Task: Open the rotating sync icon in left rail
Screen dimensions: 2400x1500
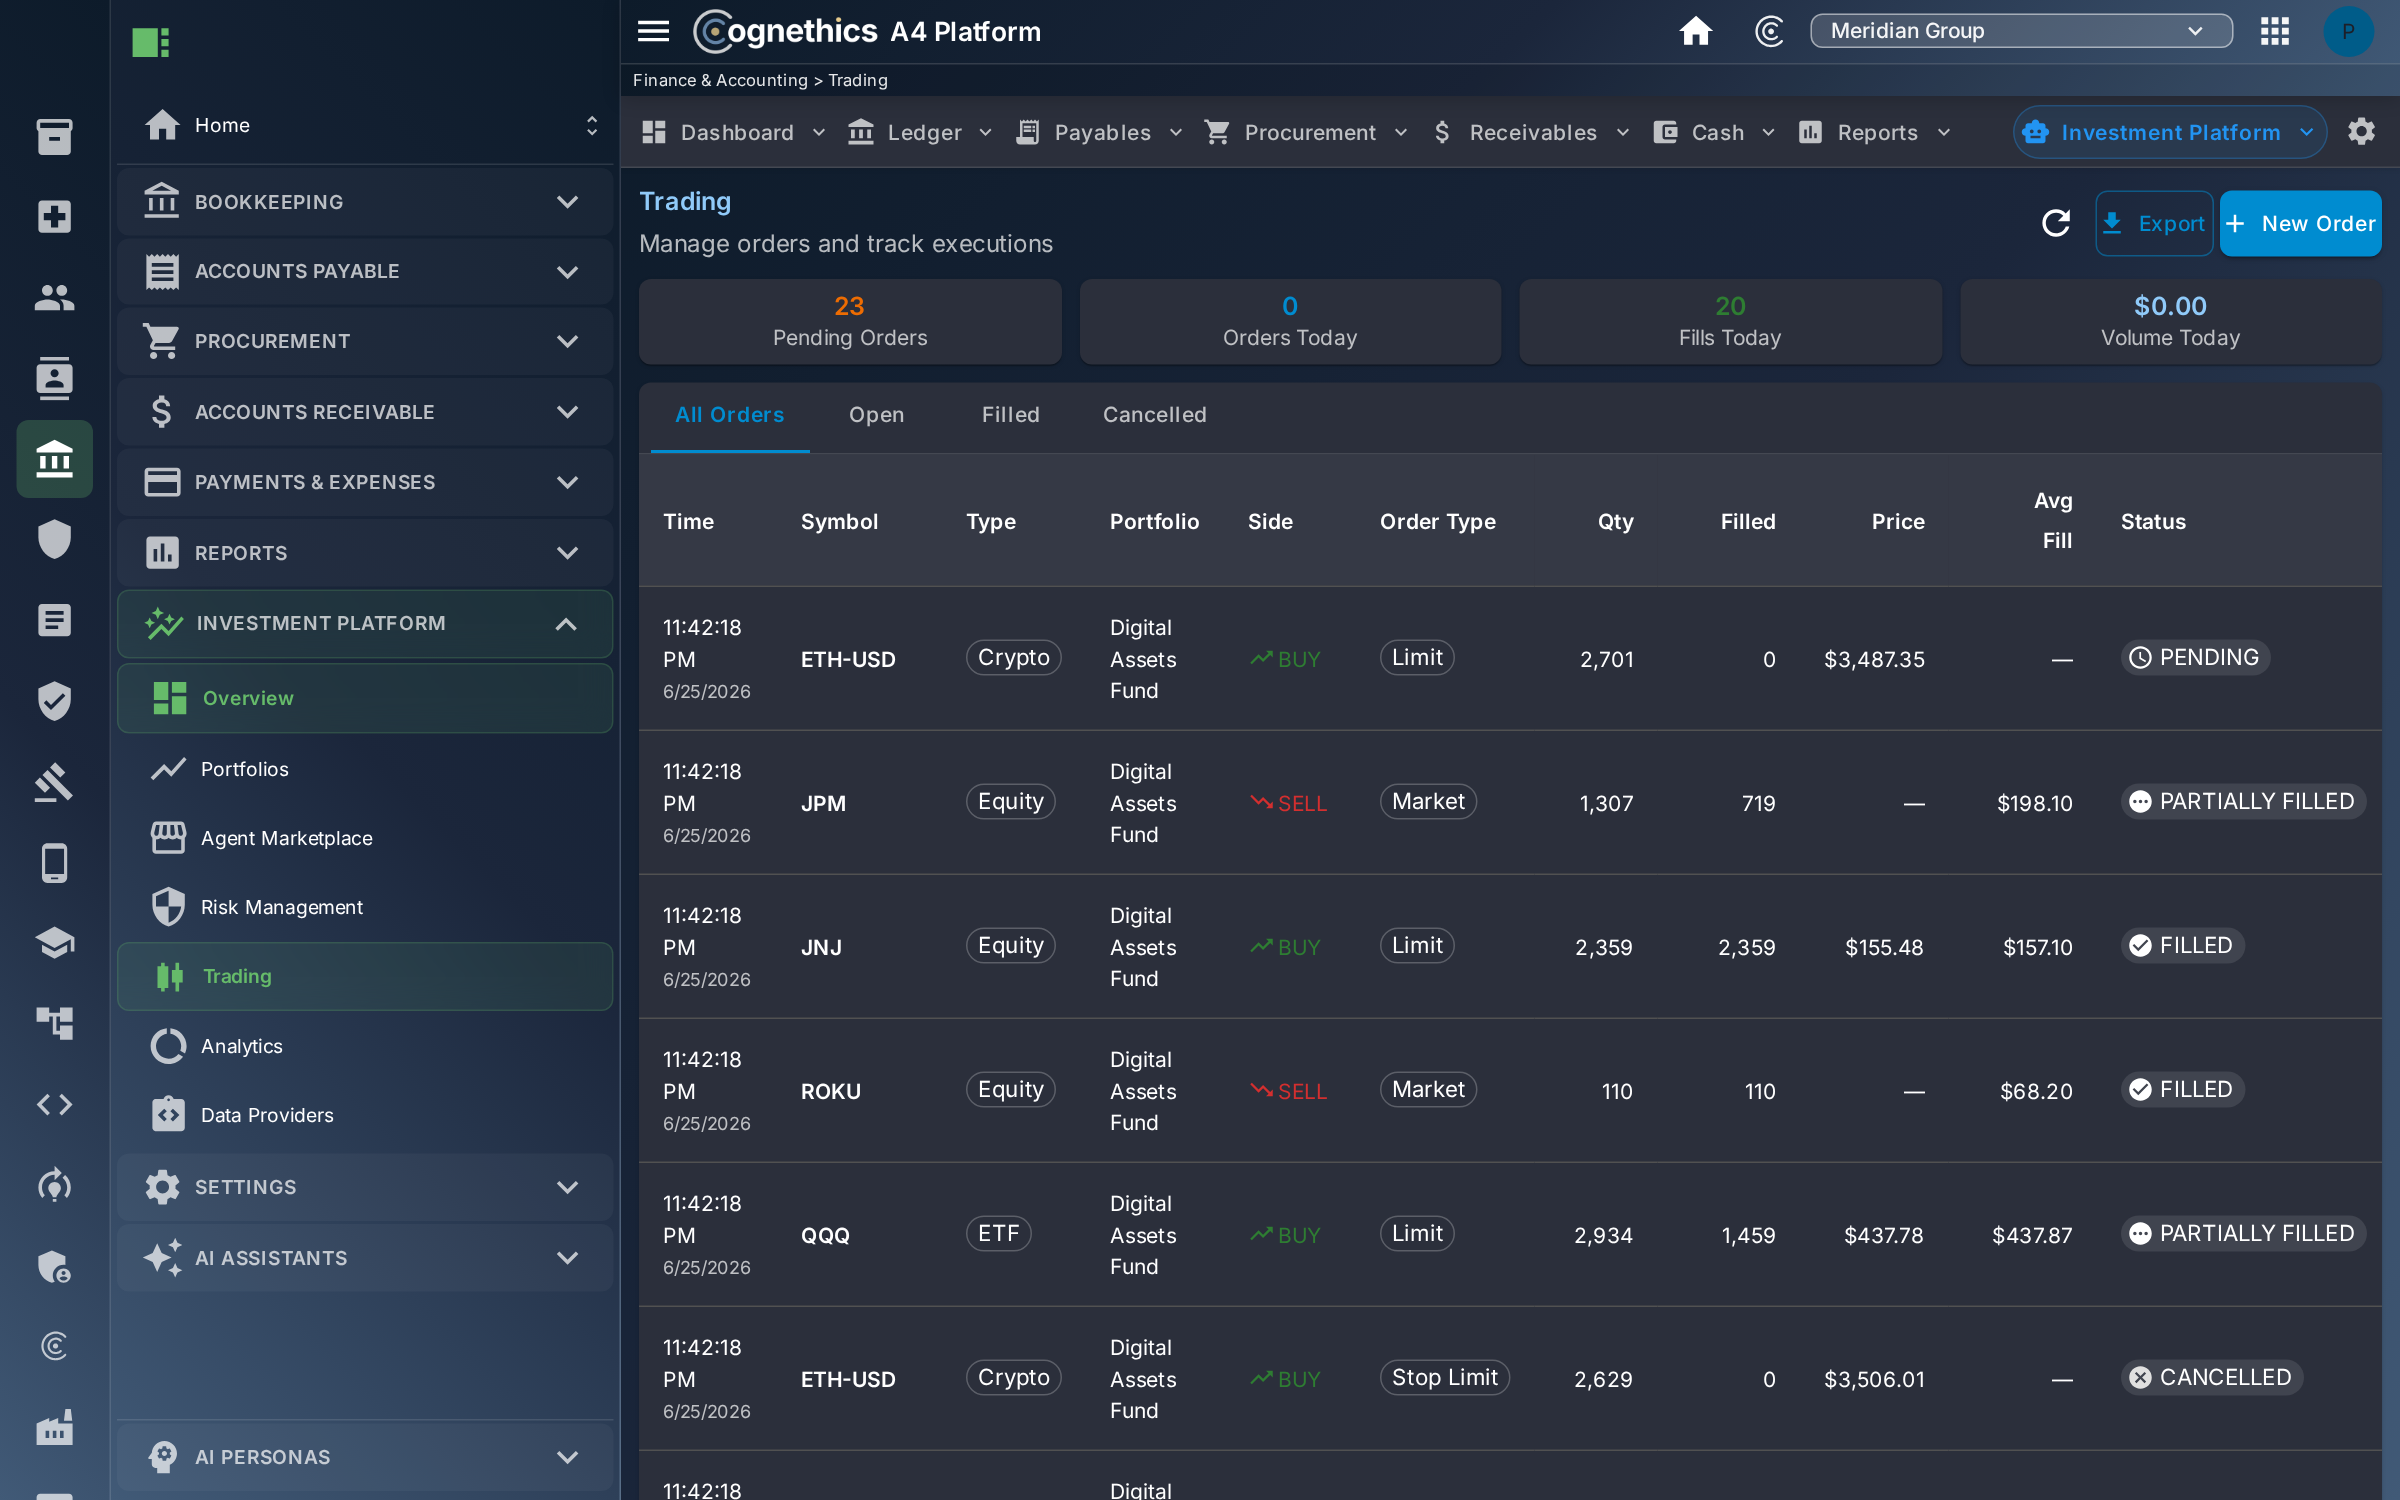Action: pos(54,1186)
